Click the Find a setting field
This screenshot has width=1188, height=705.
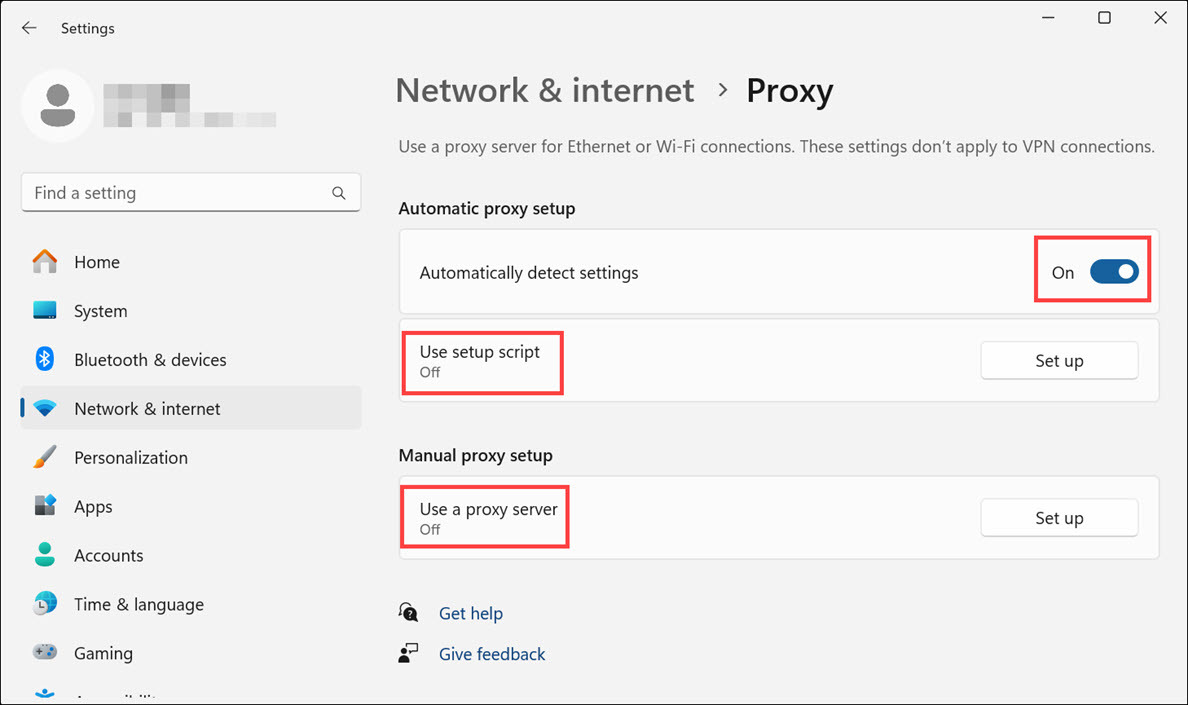coord(175,193)
